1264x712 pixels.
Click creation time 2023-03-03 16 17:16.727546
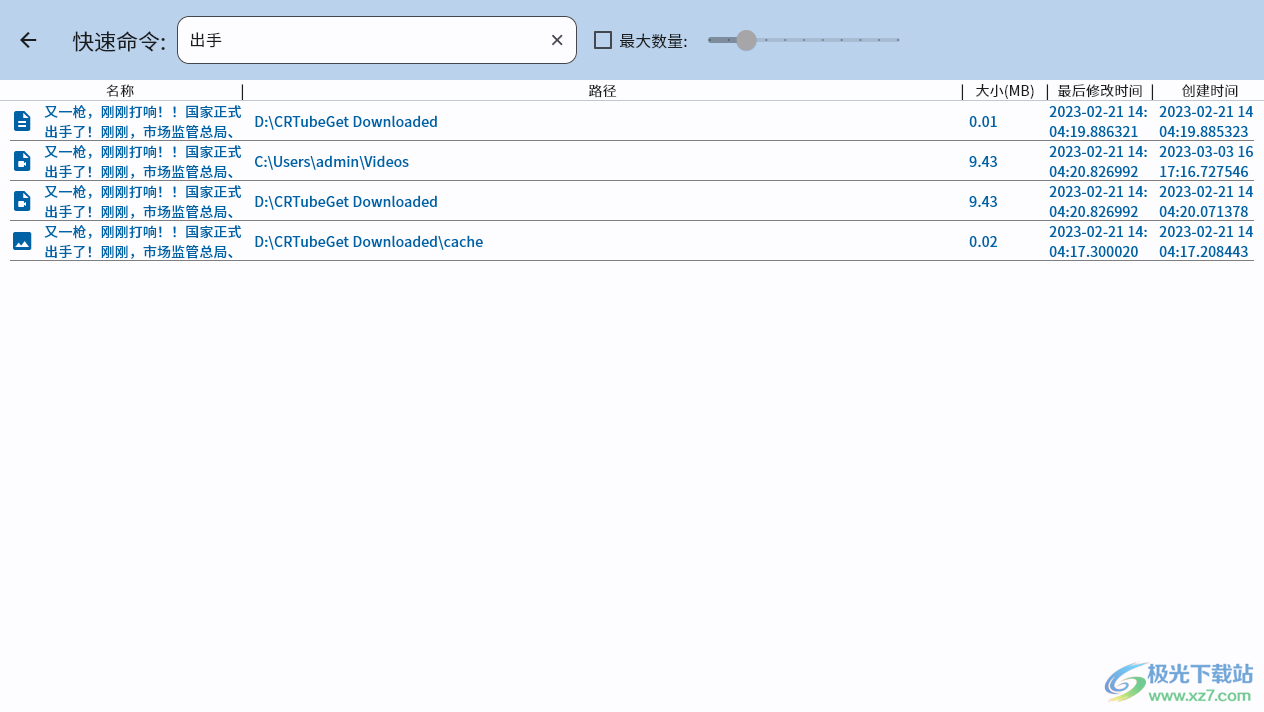pyautogui.click(x=1206, y=161)
